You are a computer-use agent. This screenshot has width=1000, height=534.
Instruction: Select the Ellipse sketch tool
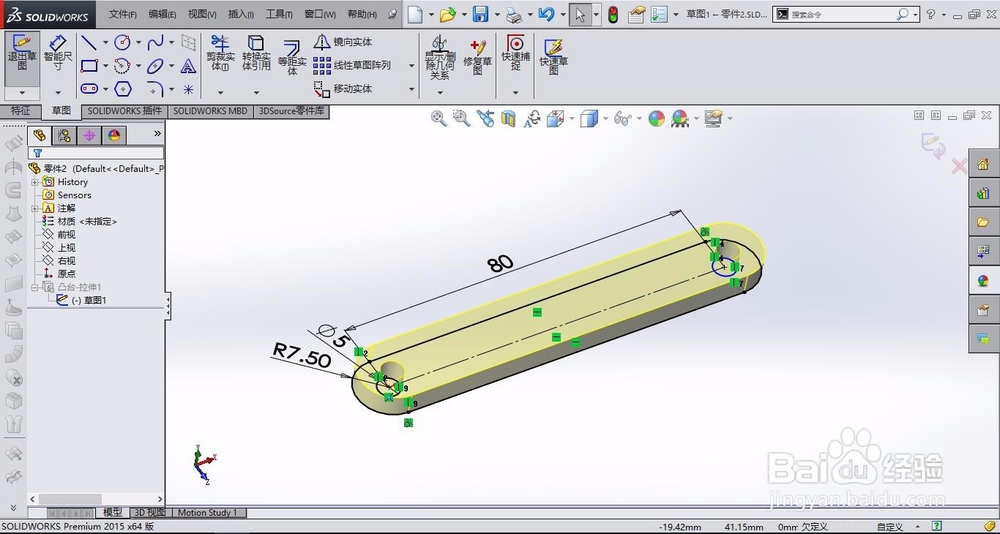[x=155, y=66]
